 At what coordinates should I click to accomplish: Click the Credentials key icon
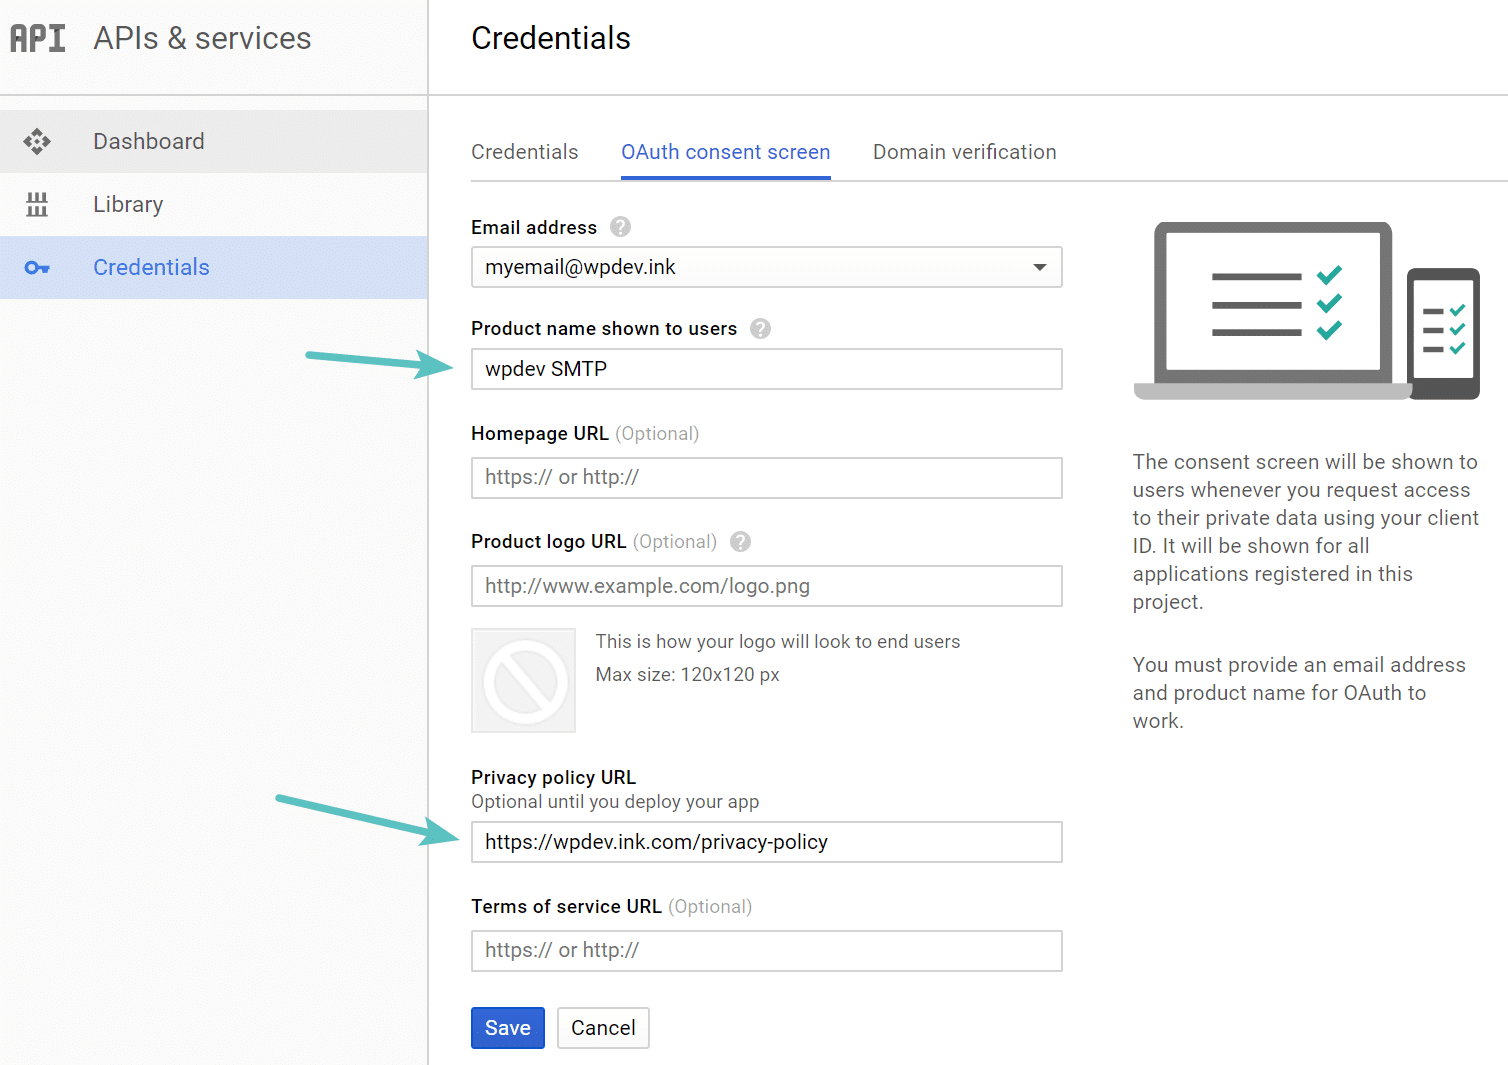point(37,267)
